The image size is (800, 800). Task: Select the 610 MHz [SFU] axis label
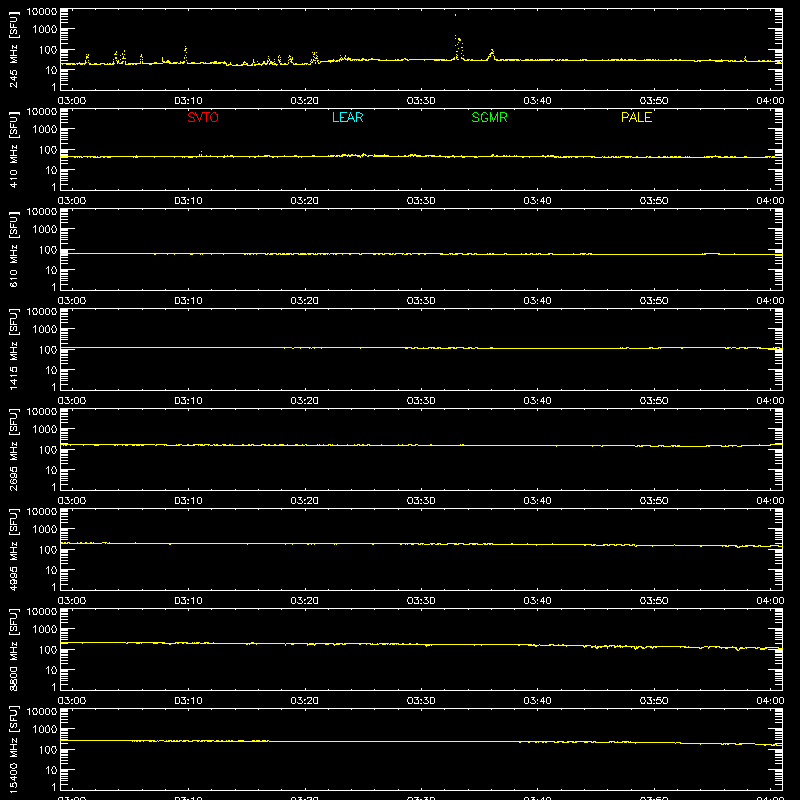point(14,249)
